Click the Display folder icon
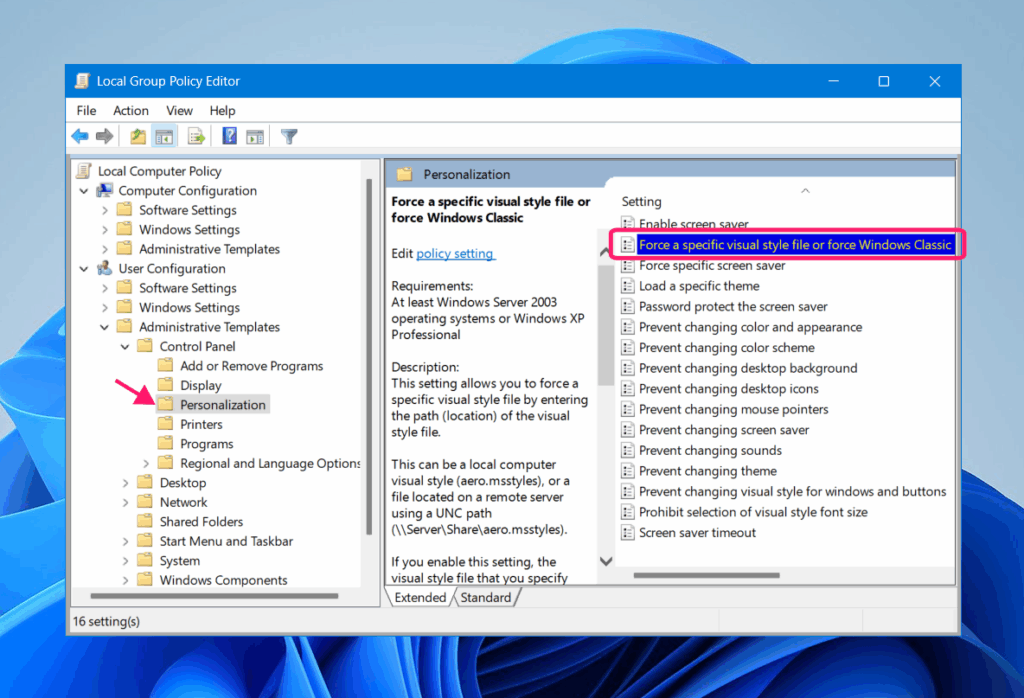Image resolution: width=1024 pixels, height=698 pixels. pos(166,385)
